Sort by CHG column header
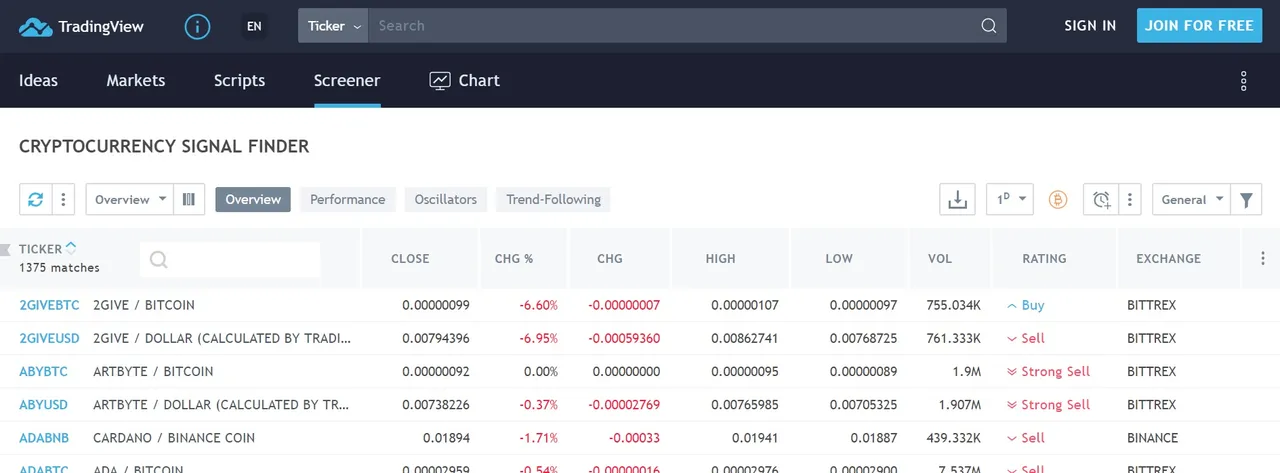The image size is (1280, 473). (x=609, y=258)
